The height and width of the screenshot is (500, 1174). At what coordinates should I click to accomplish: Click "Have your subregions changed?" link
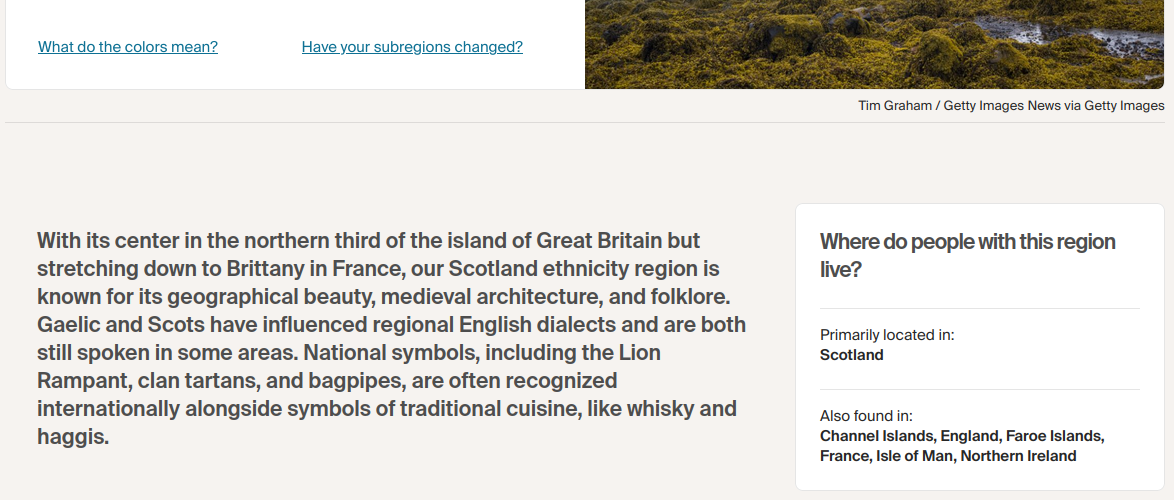(x=412, y=47)
